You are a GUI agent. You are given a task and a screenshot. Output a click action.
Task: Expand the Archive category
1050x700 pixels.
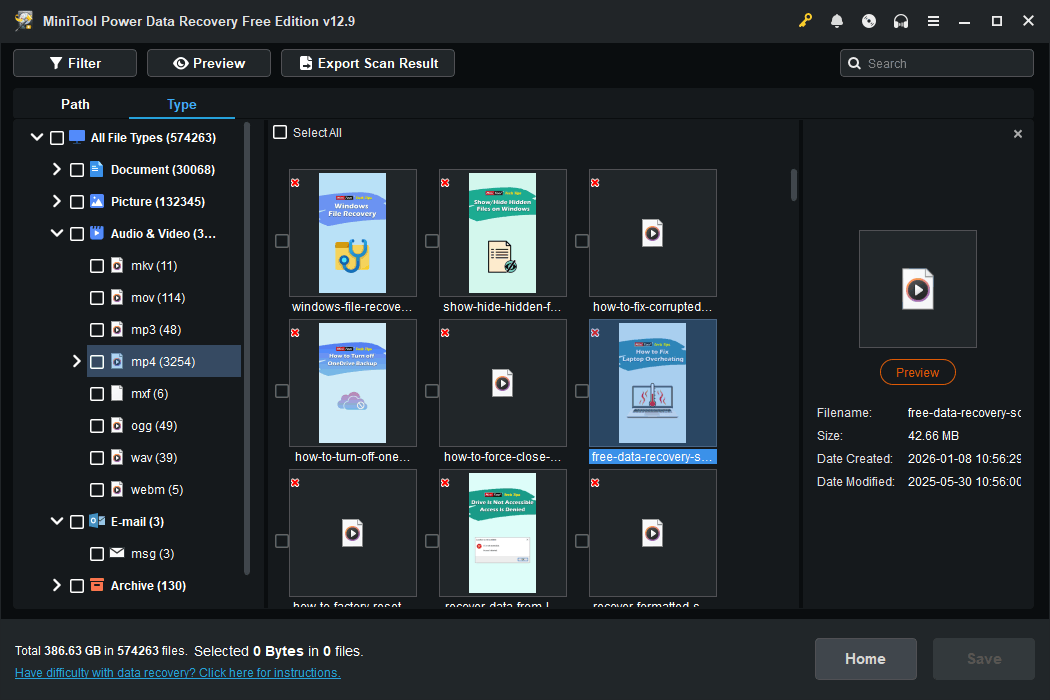coord(57,585)
